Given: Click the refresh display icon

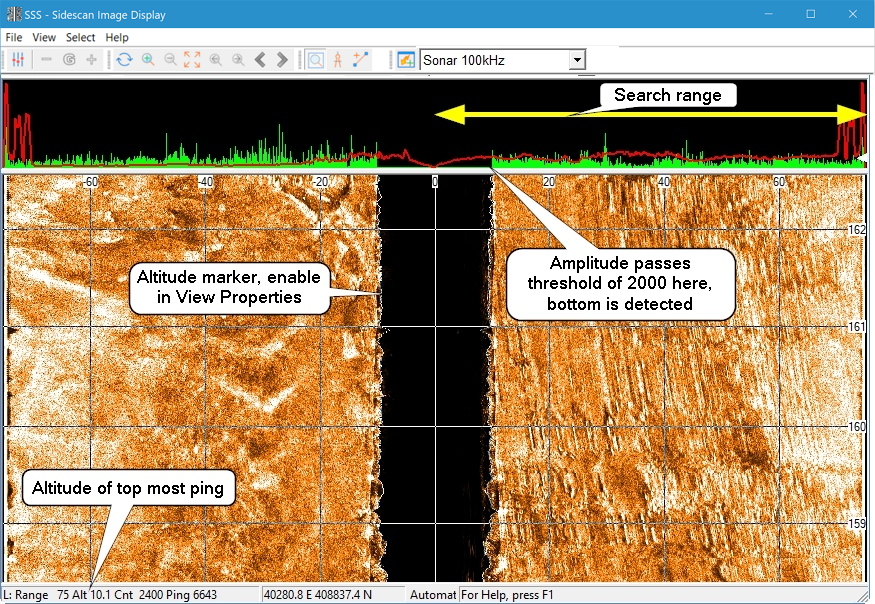Looking at the screenshot, I should (124, 60).
